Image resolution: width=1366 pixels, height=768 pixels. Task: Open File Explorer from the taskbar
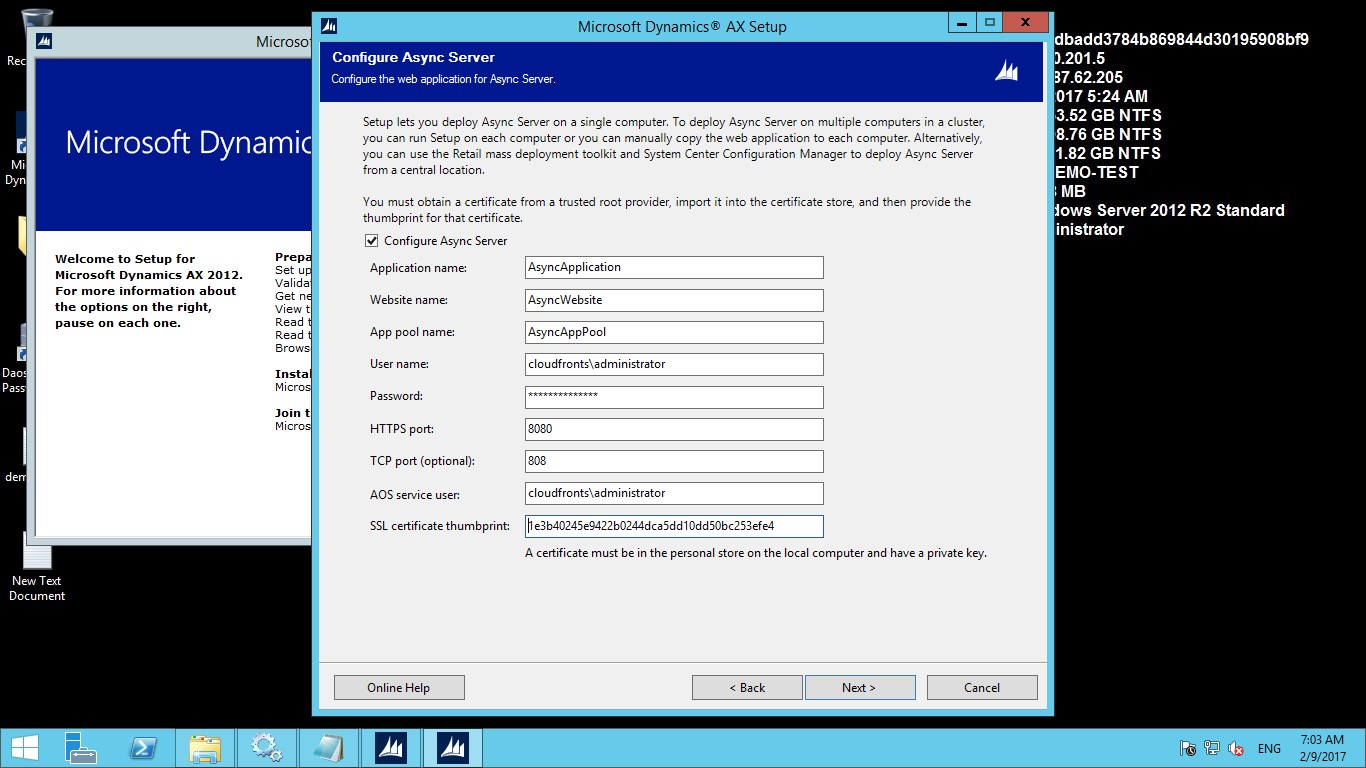click(205, 748)
